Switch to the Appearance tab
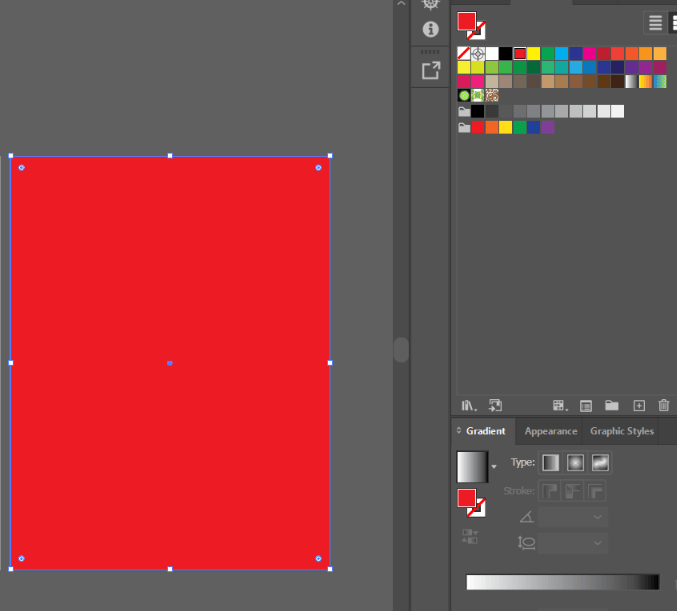This screenshot has height=611, width=677. pyautogui.click(x=550, y=431)
